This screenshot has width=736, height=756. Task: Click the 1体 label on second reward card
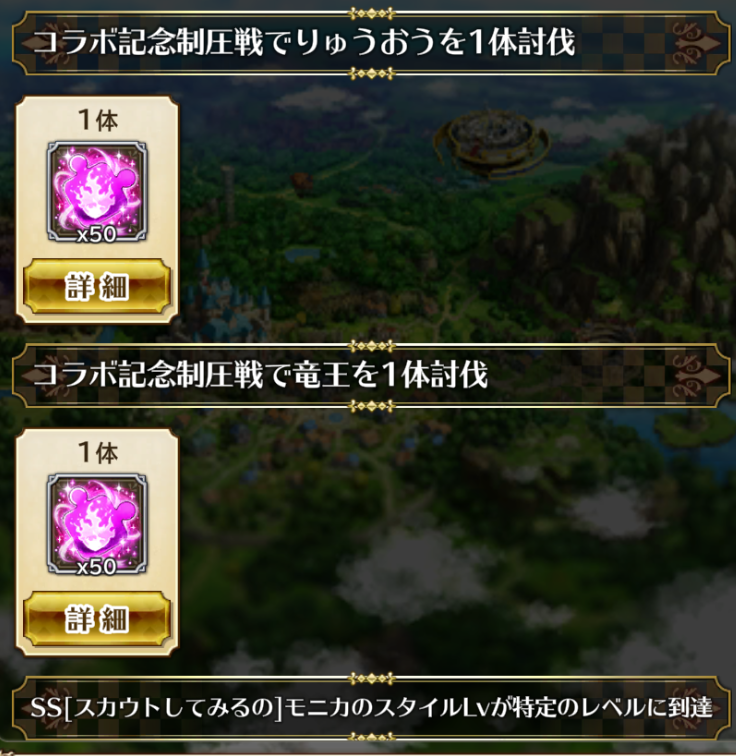pyautogui.click(x=98, y=452)
